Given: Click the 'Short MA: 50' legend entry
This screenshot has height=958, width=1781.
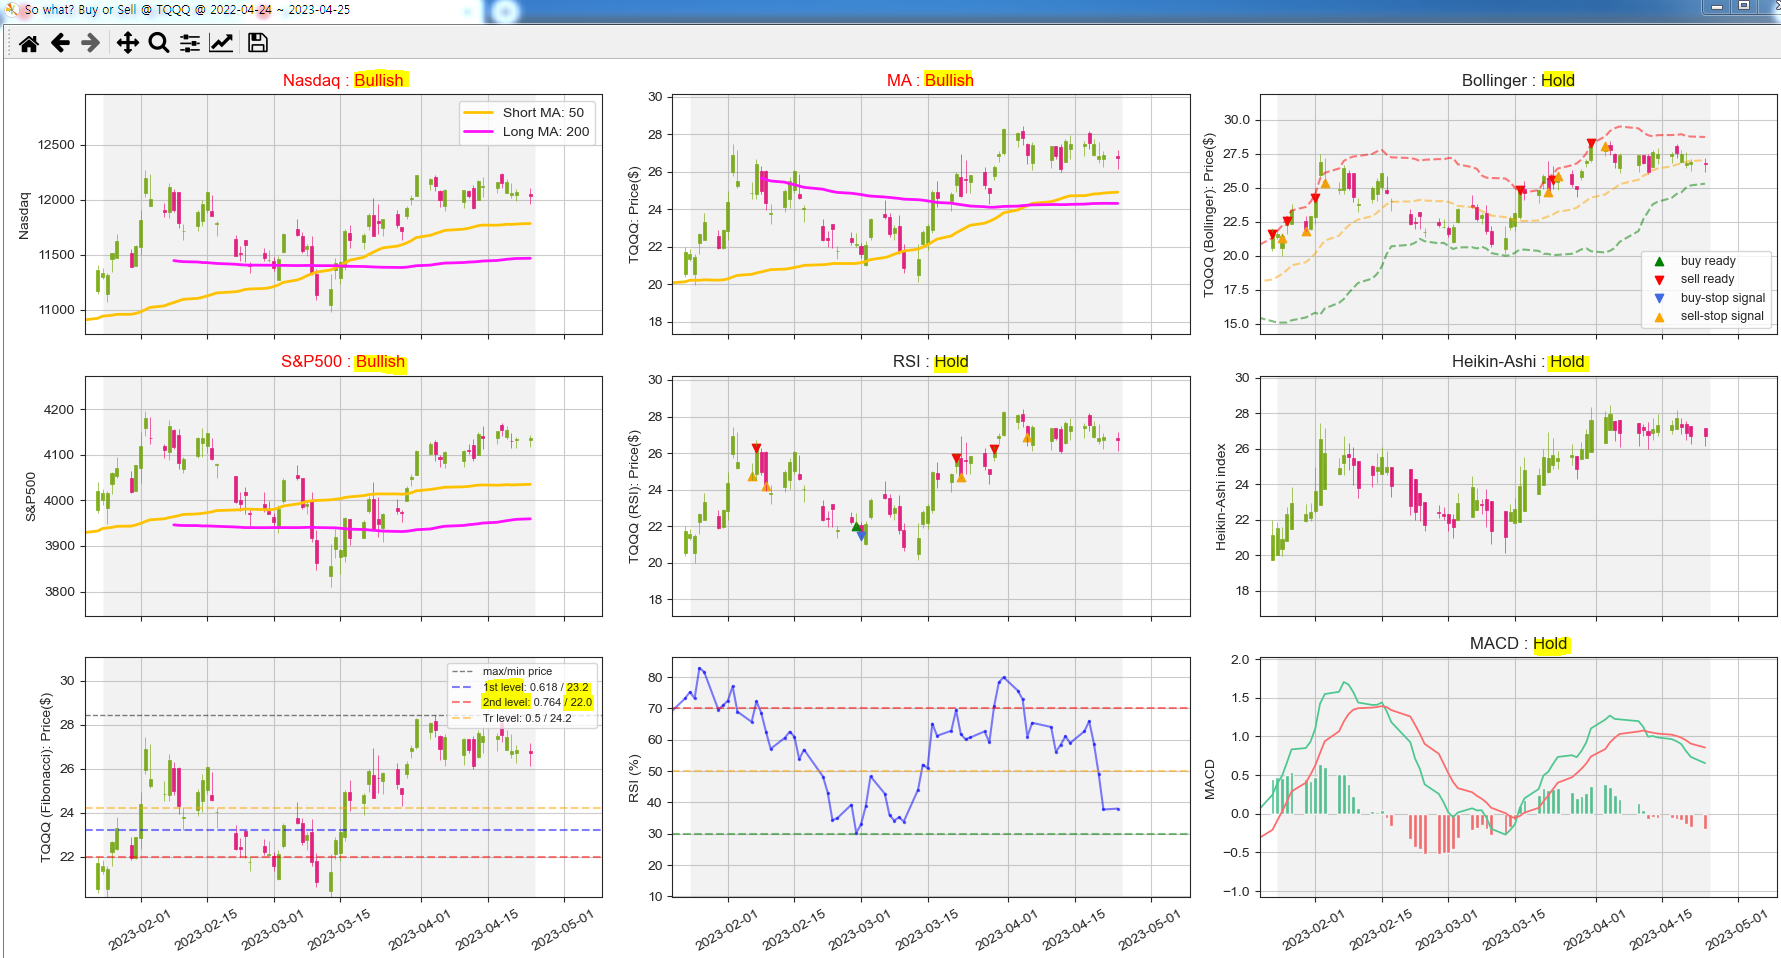Looking at the screenshot, I should click(x=525, y=113).
